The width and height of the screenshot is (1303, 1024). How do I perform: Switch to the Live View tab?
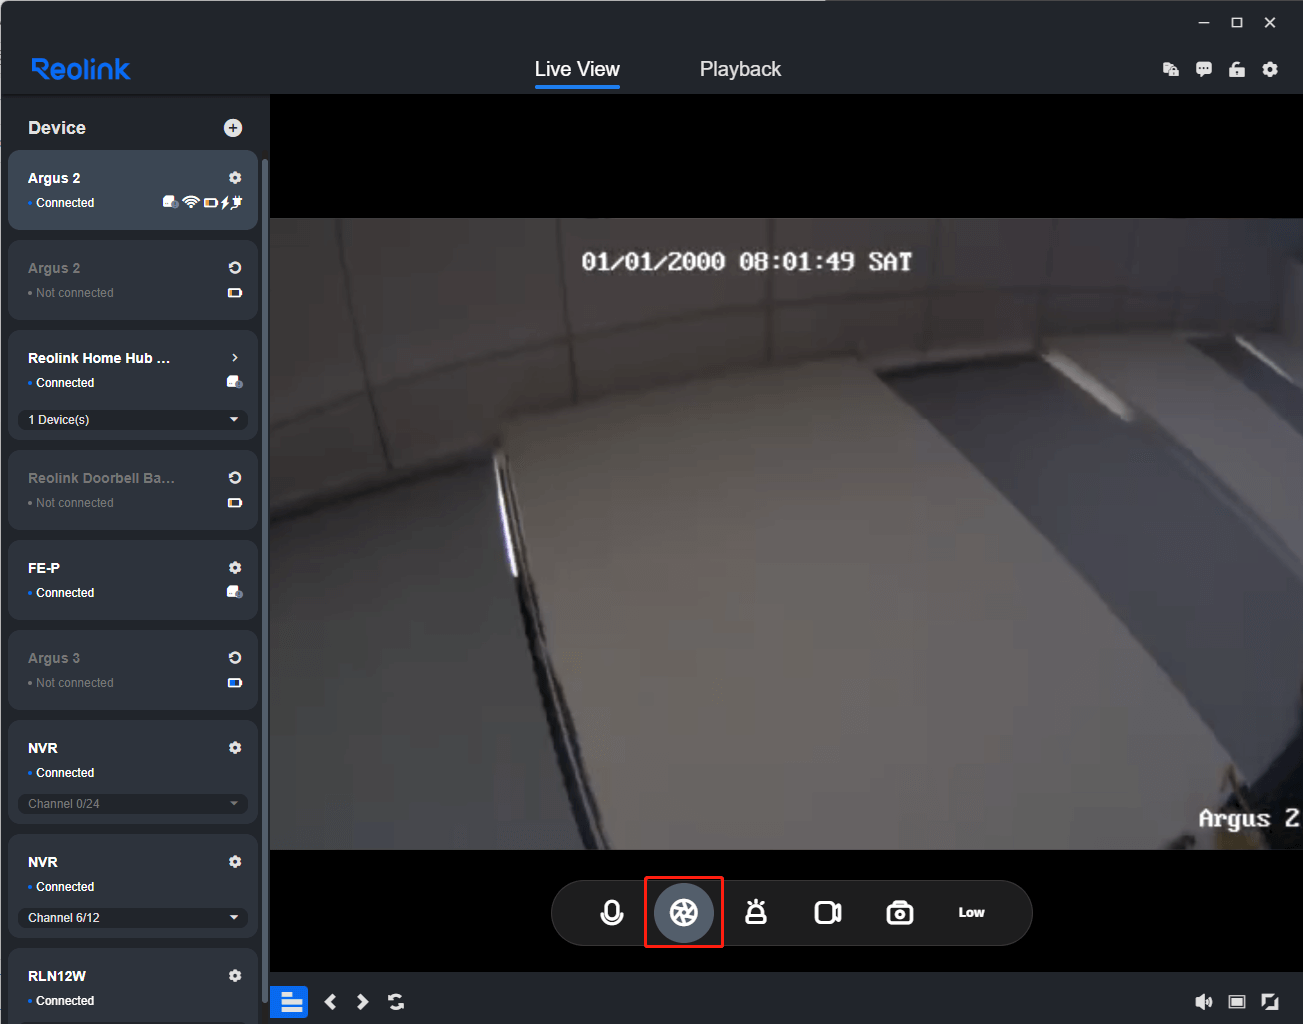click(x=577, y=69)
